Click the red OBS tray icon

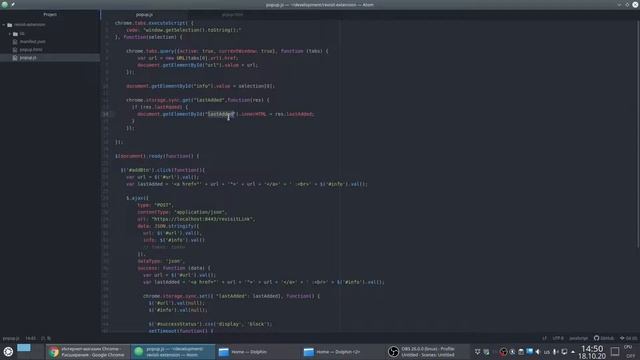[x=503, y=352]
